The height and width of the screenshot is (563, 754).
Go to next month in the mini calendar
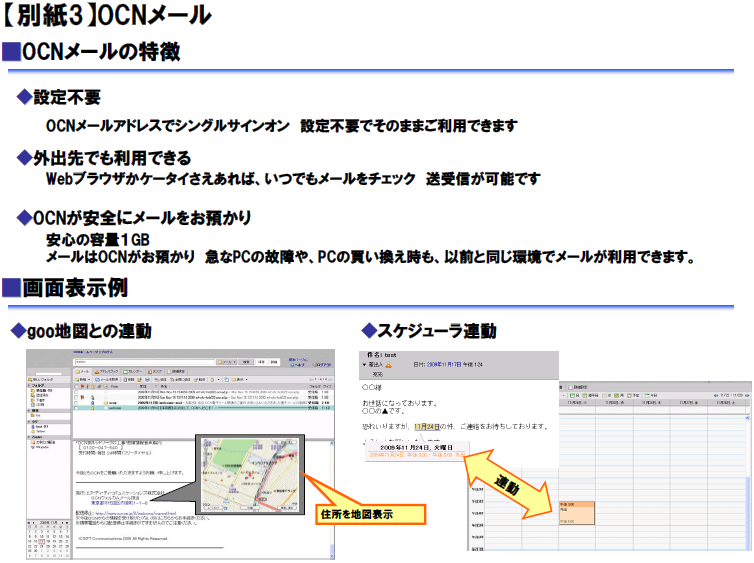click(x=63, y=523)
